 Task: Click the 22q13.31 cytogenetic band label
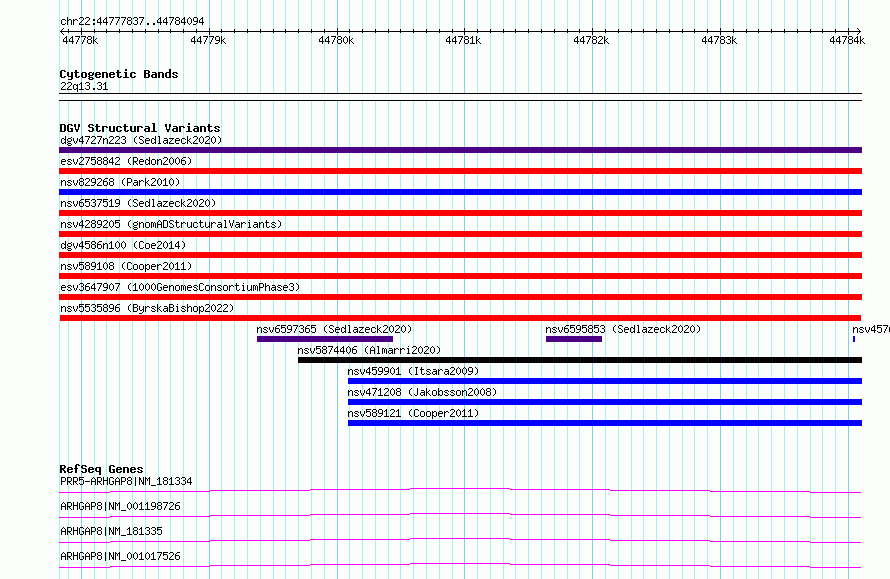click(84, 86)
